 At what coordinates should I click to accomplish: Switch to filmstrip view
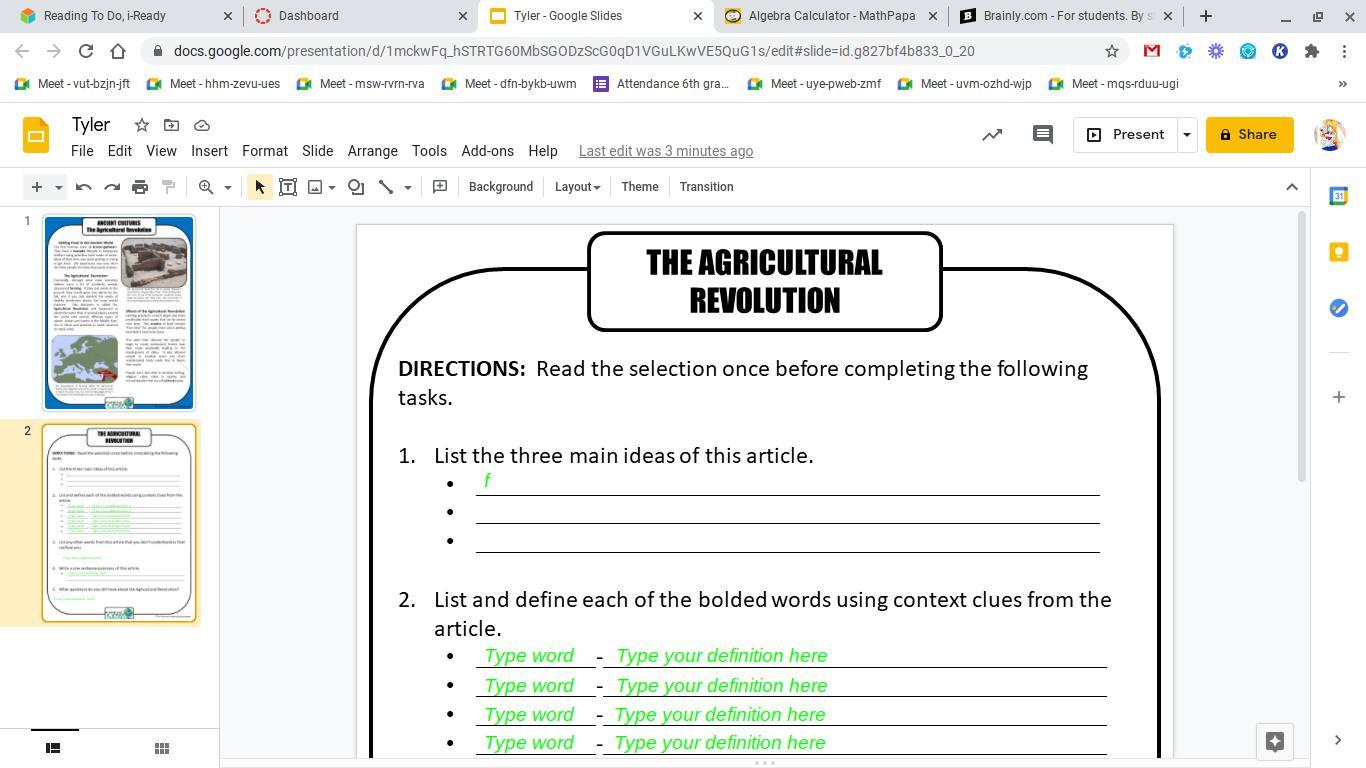point(54,747)
